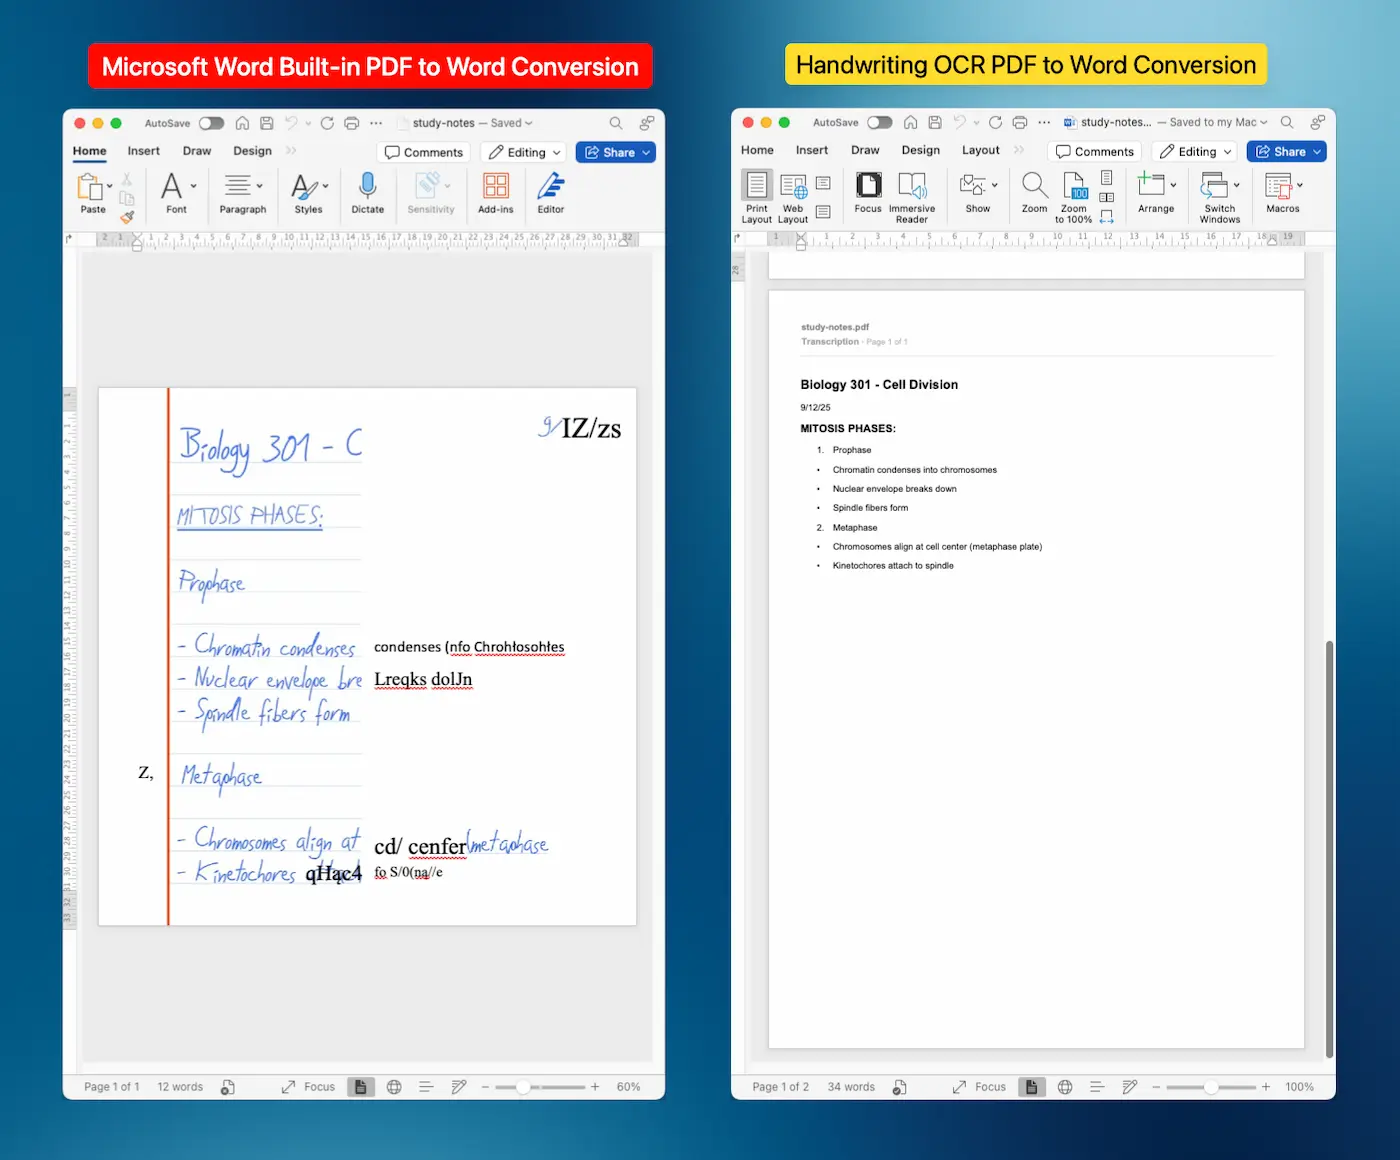Viewport: 1400px width, 1160px height.
Task: Click Zoom to 100% in the right window
Action: (x=1074, y=194)
